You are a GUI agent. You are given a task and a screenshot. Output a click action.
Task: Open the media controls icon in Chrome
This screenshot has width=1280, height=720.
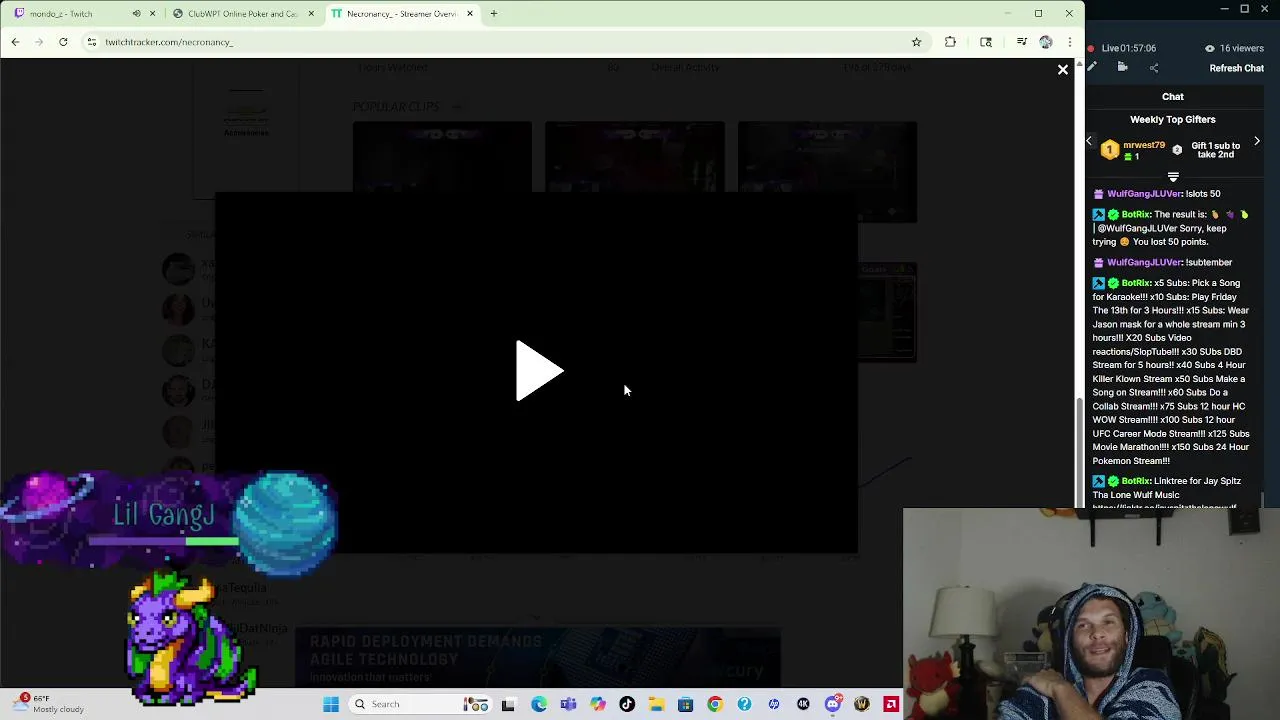1021,42
